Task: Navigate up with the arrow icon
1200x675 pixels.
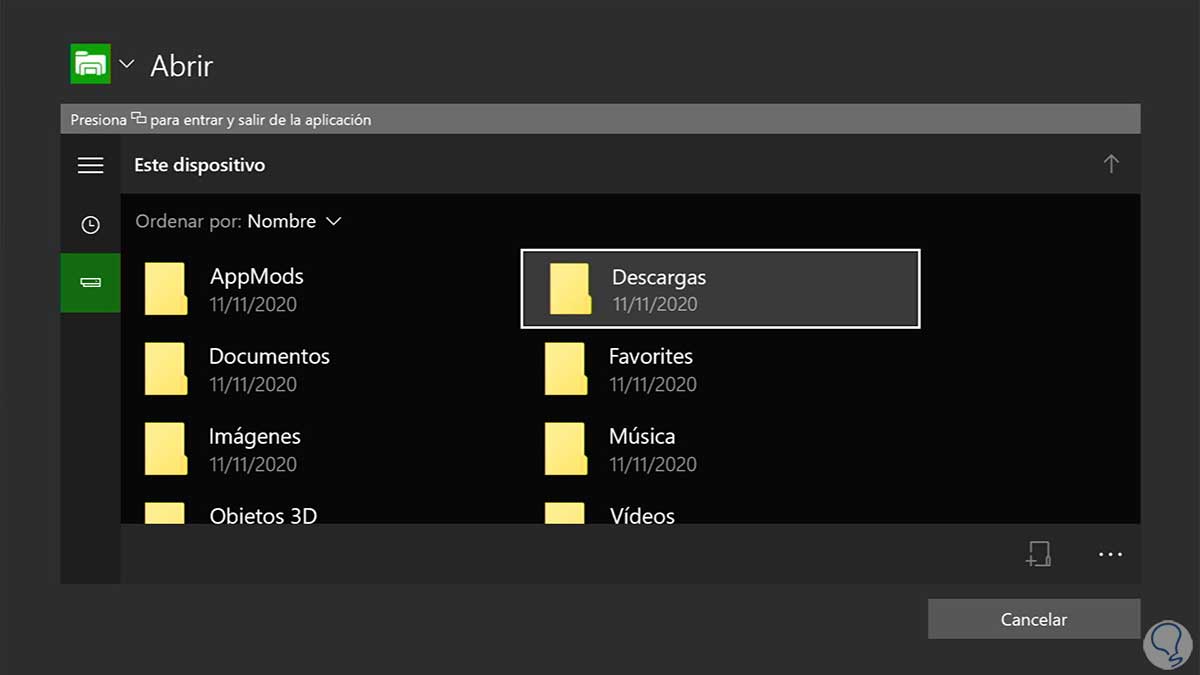Action: (1111, 164)
